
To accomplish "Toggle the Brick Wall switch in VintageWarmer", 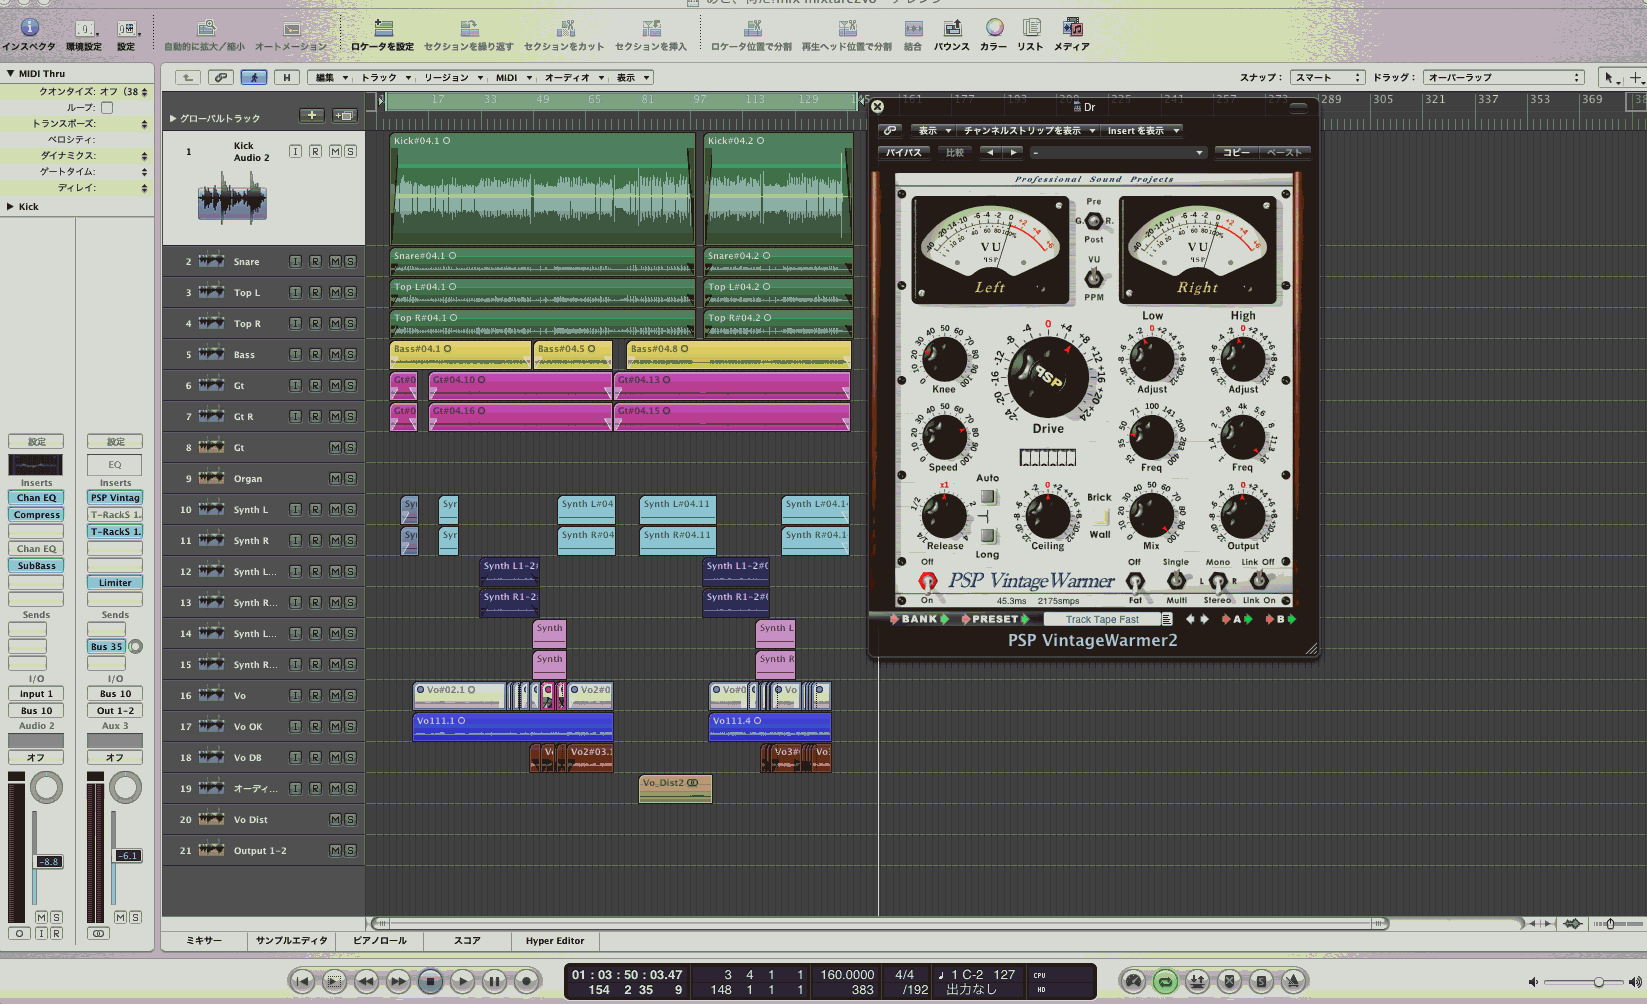I will [x=1100, y=517].
